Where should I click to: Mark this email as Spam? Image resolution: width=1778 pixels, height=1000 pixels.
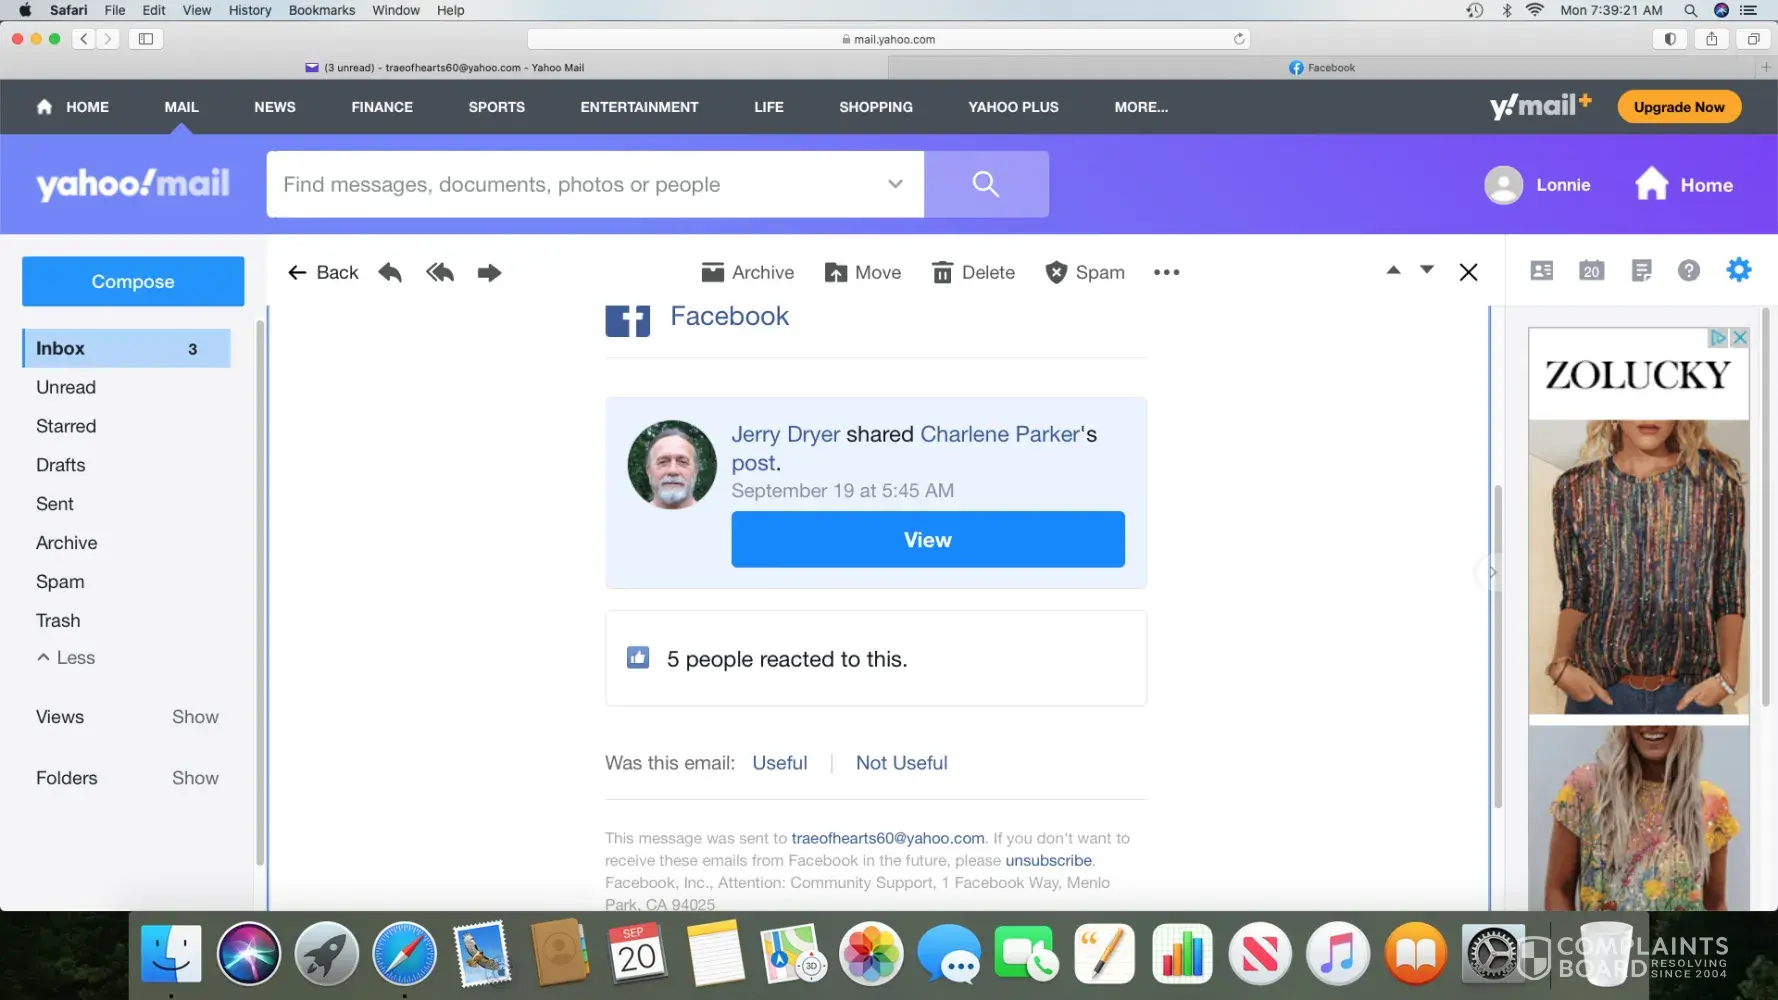point(1085,272)
